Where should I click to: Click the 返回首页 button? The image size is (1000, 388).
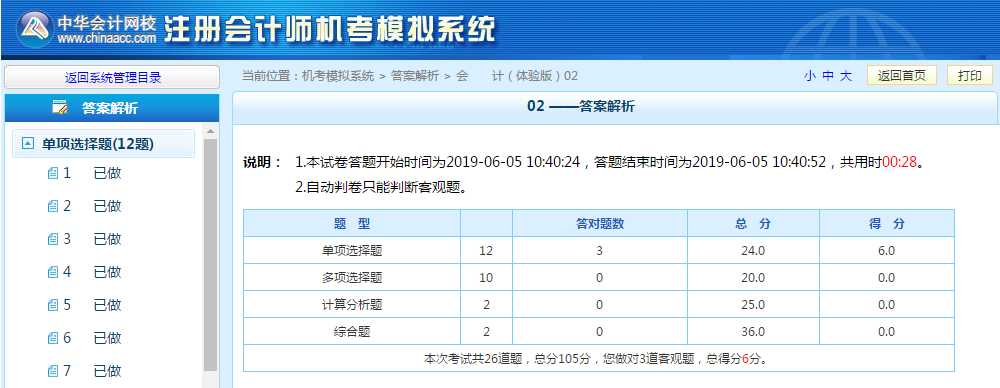(x=901, y=75)
